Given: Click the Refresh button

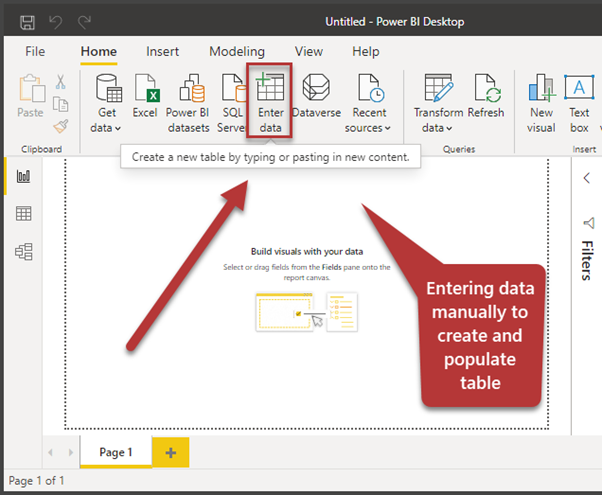Looking at the screenshot, I should coord(486,96).
